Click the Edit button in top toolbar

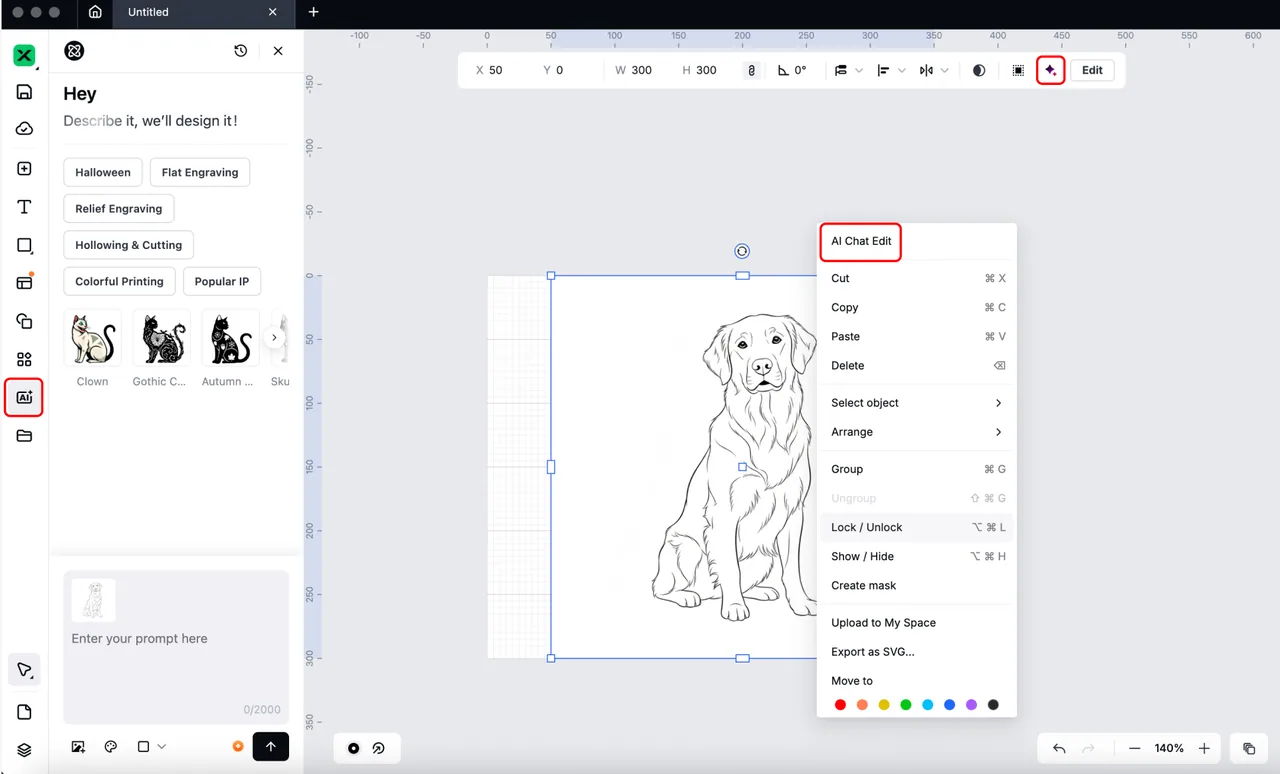[x=1092, y=70]
